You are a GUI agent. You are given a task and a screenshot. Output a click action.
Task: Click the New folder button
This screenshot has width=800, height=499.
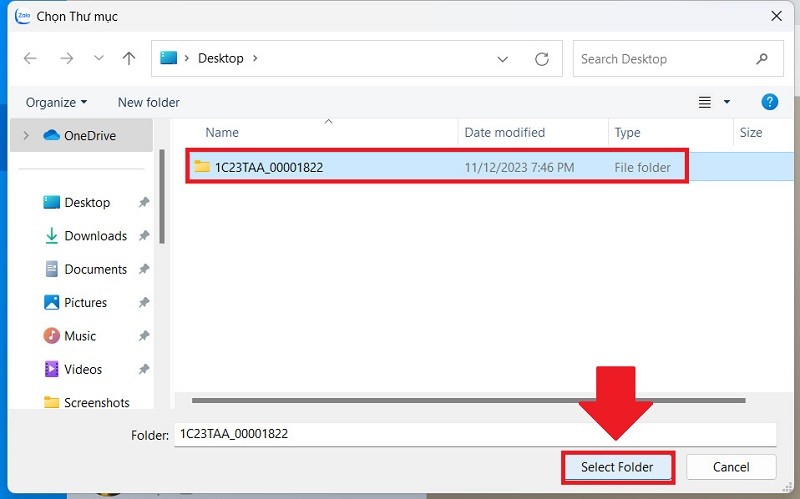[148, 102]
